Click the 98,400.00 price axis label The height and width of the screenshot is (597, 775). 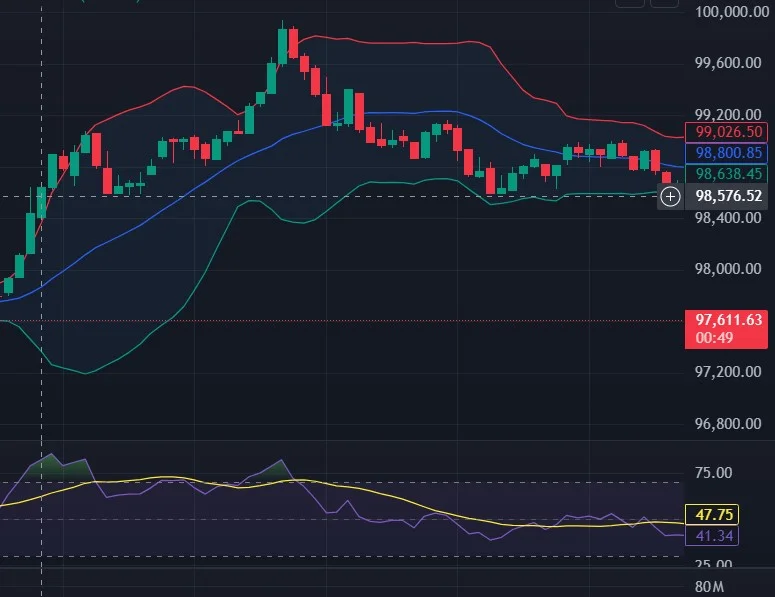(728, 217)
